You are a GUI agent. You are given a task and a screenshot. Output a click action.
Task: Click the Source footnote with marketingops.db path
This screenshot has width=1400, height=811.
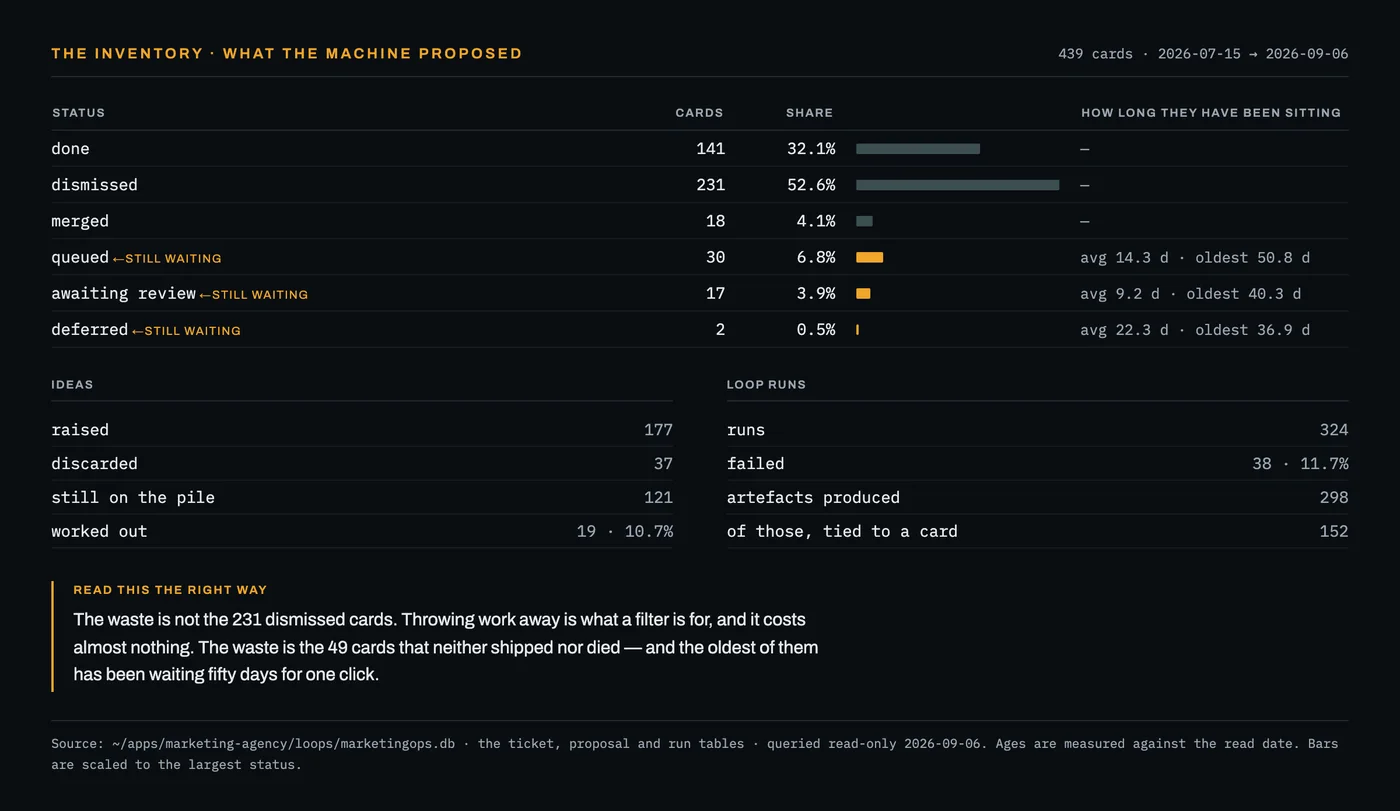695,754
